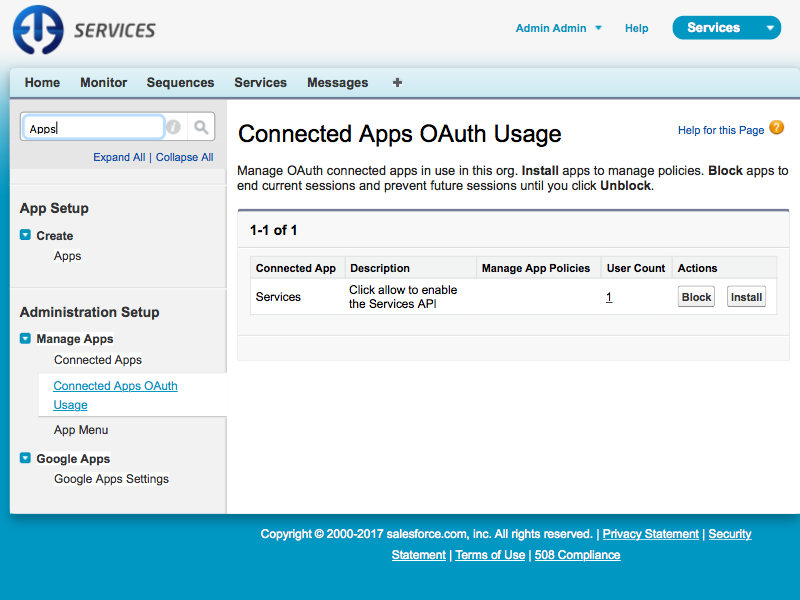Open App Menu in sidebar

point(81,430)
